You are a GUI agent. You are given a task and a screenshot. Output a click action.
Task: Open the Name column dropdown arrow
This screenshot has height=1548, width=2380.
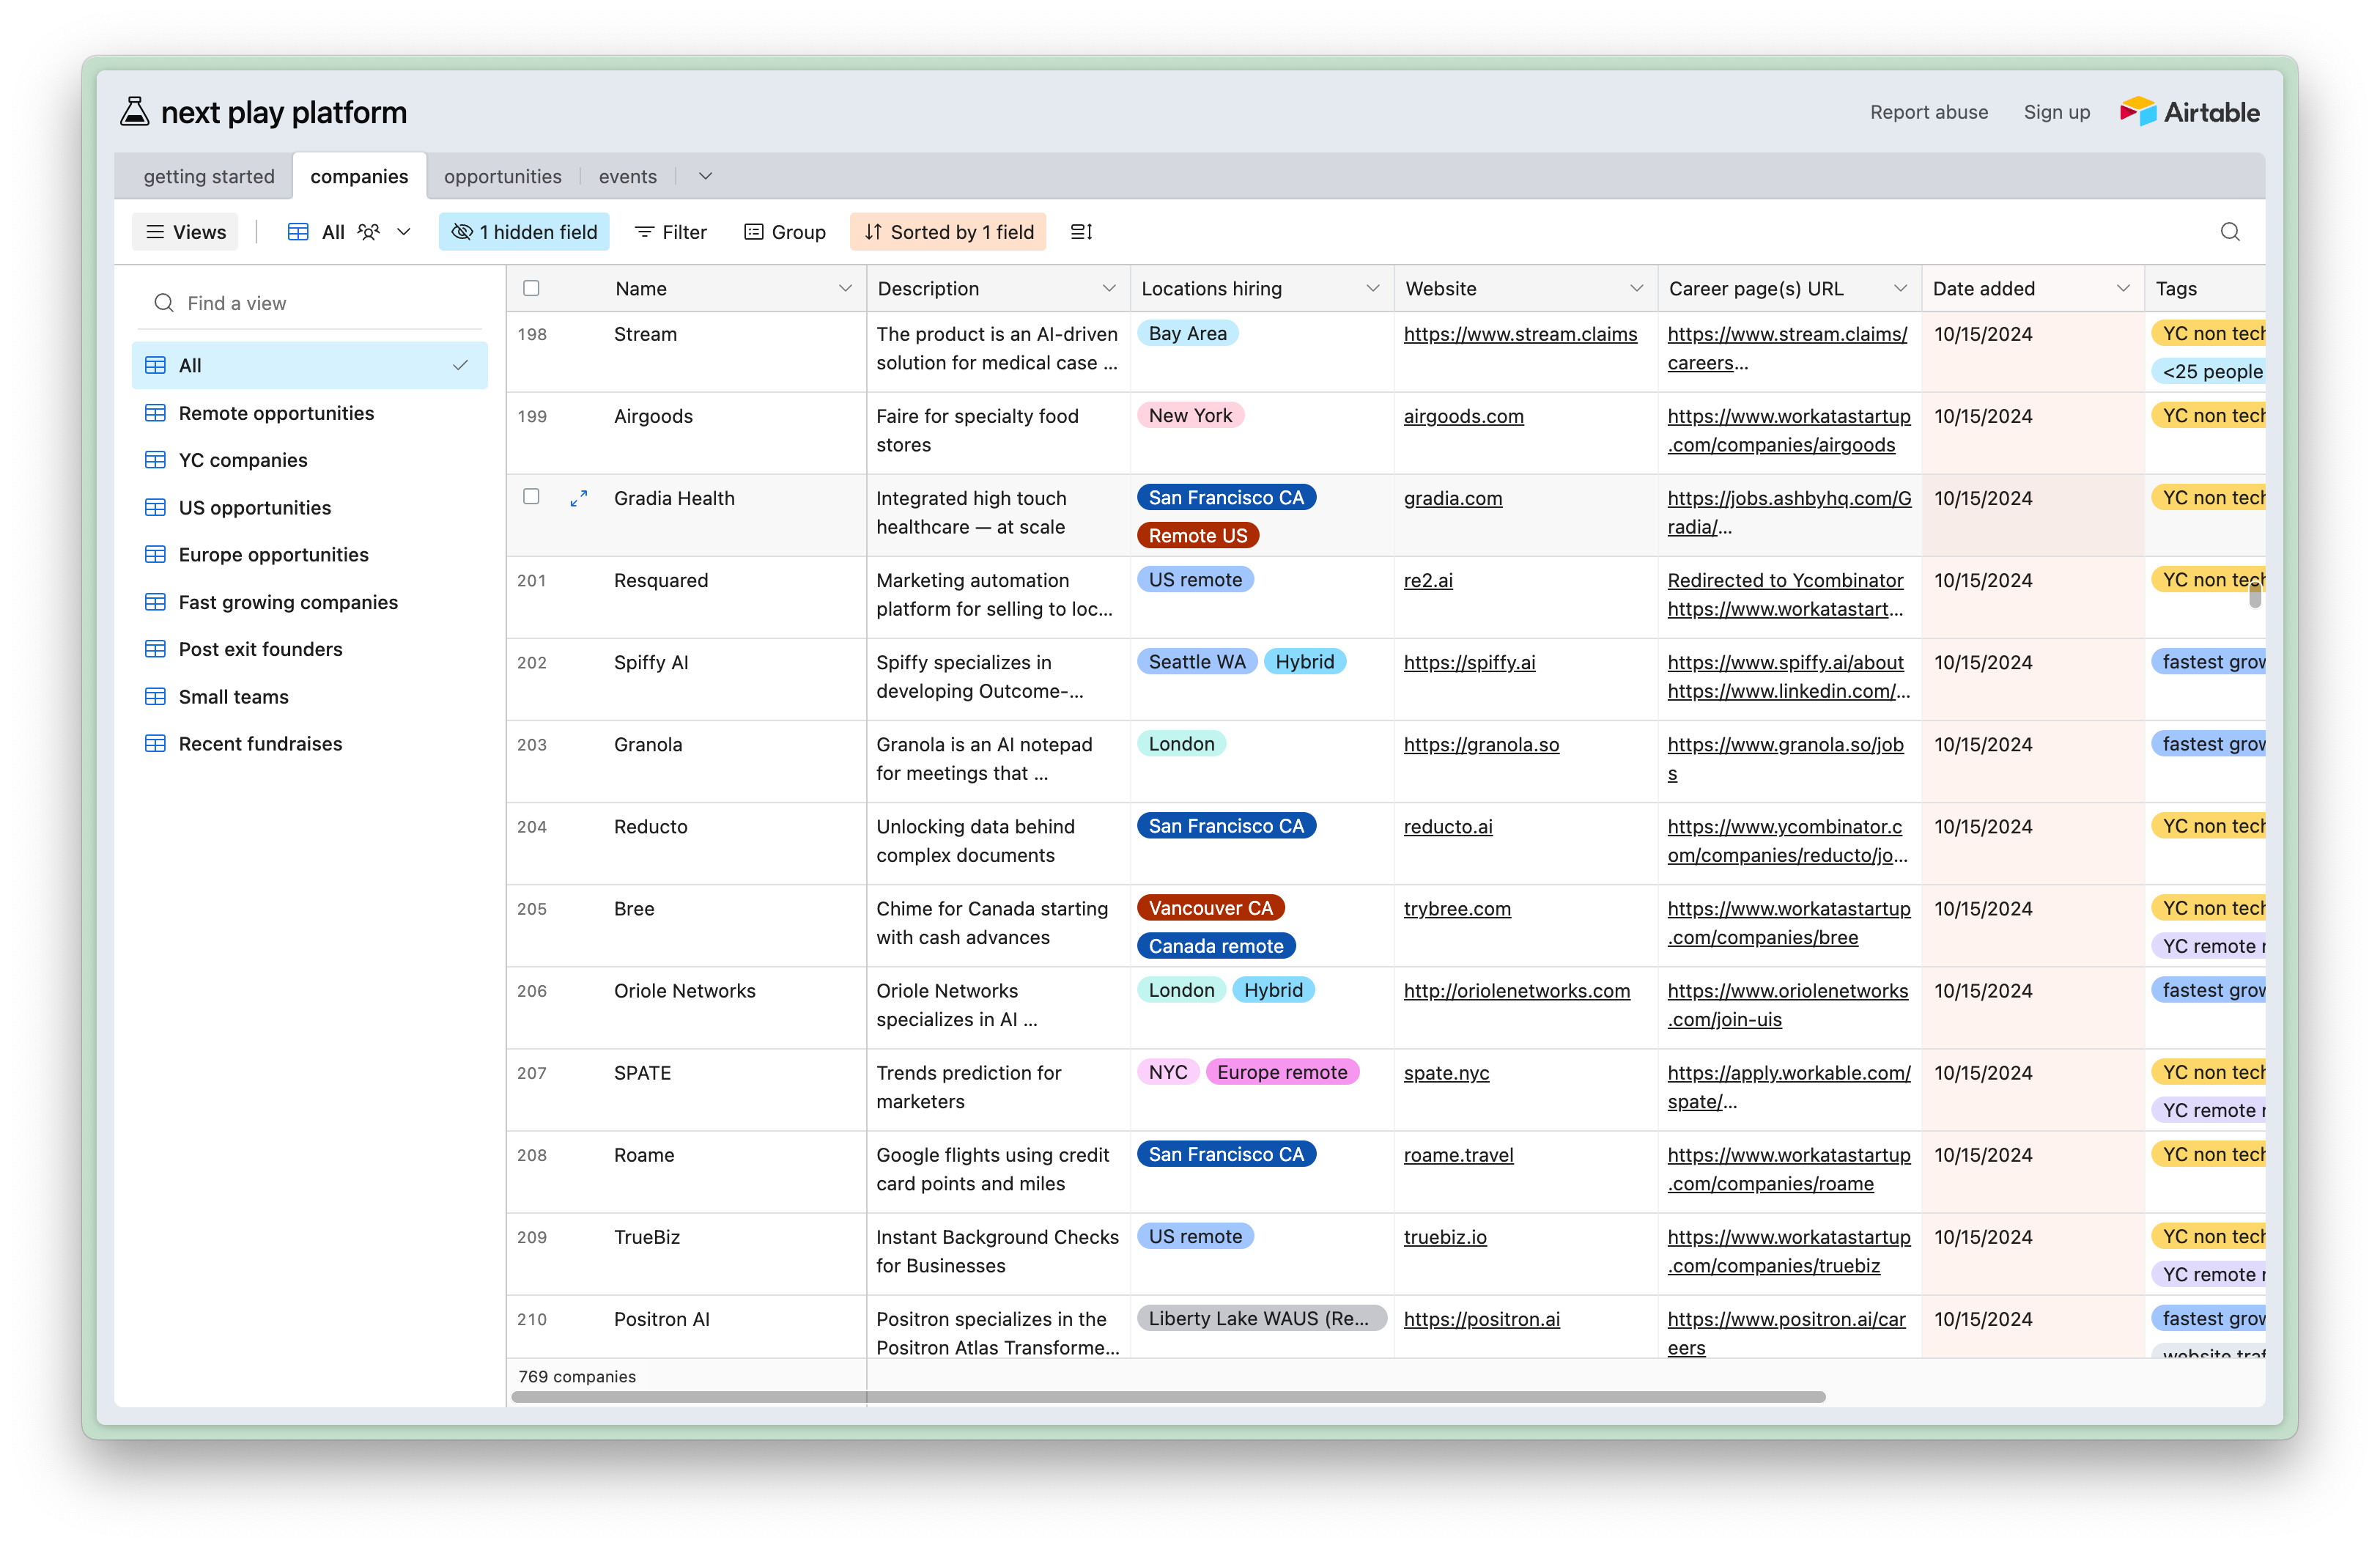(845, 288)
